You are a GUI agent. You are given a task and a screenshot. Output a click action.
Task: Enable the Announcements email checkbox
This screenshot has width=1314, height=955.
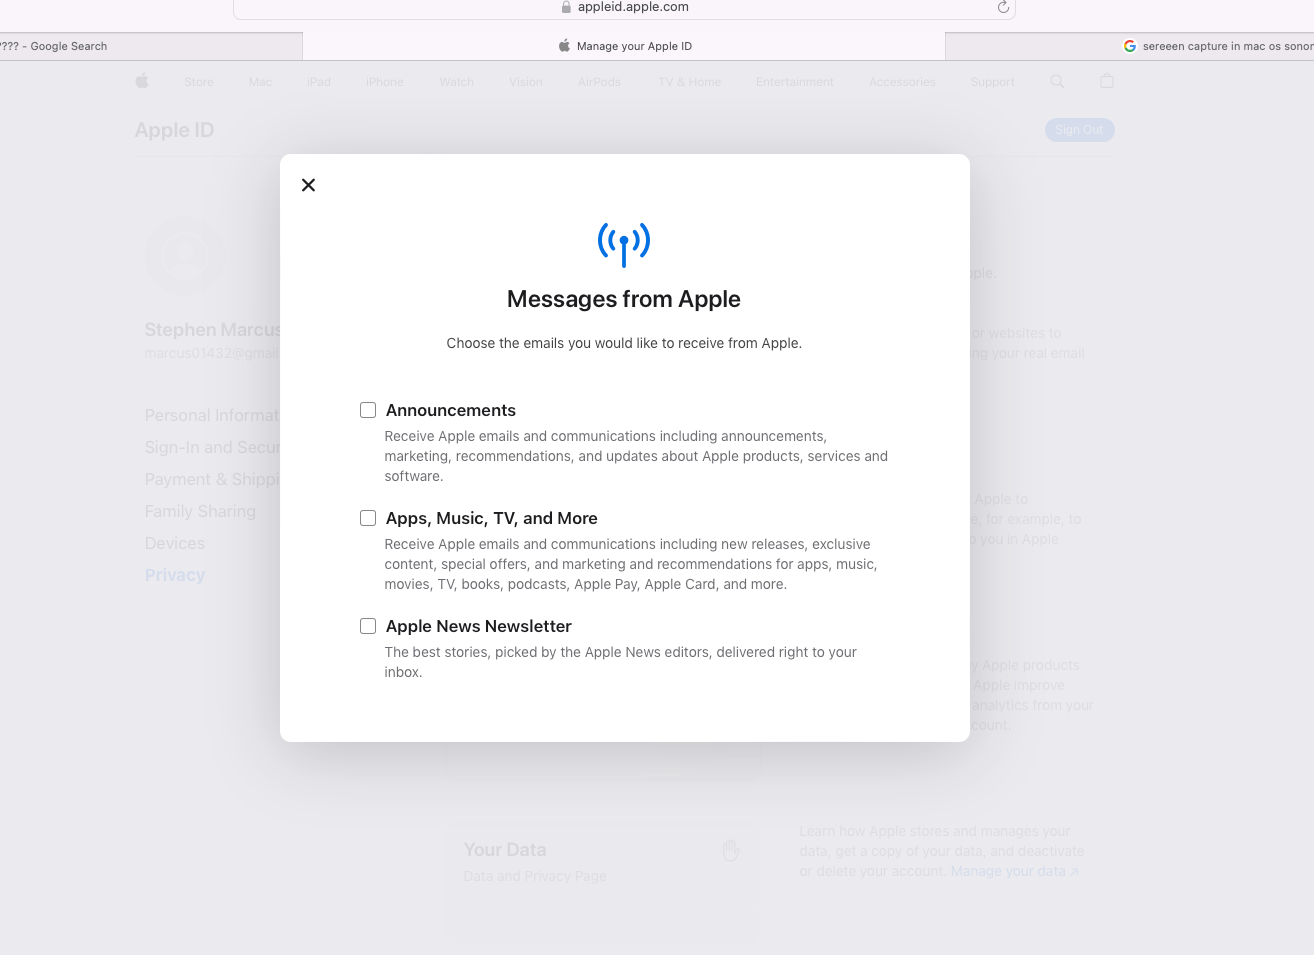(x=368, y=410)
